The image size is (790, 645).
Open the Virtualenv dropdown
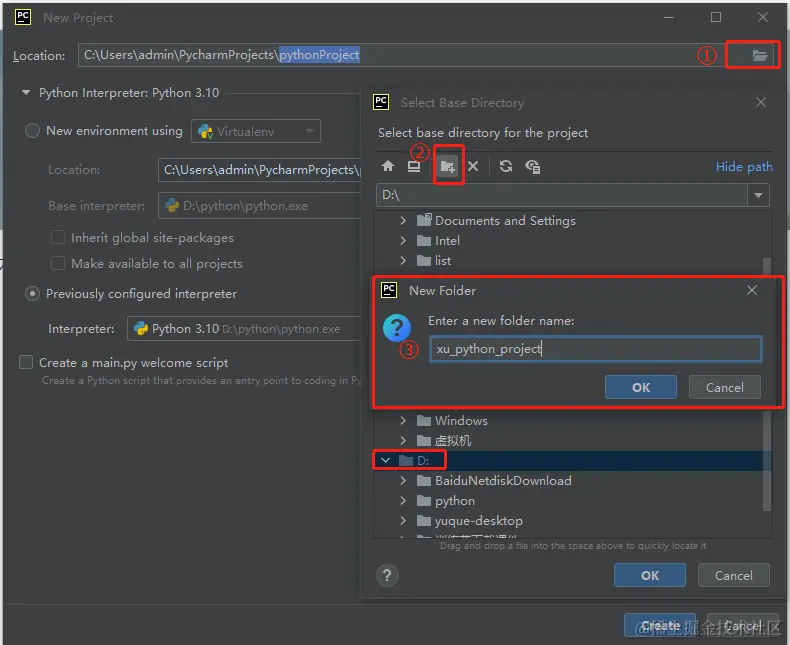click(x=256, y=131)
